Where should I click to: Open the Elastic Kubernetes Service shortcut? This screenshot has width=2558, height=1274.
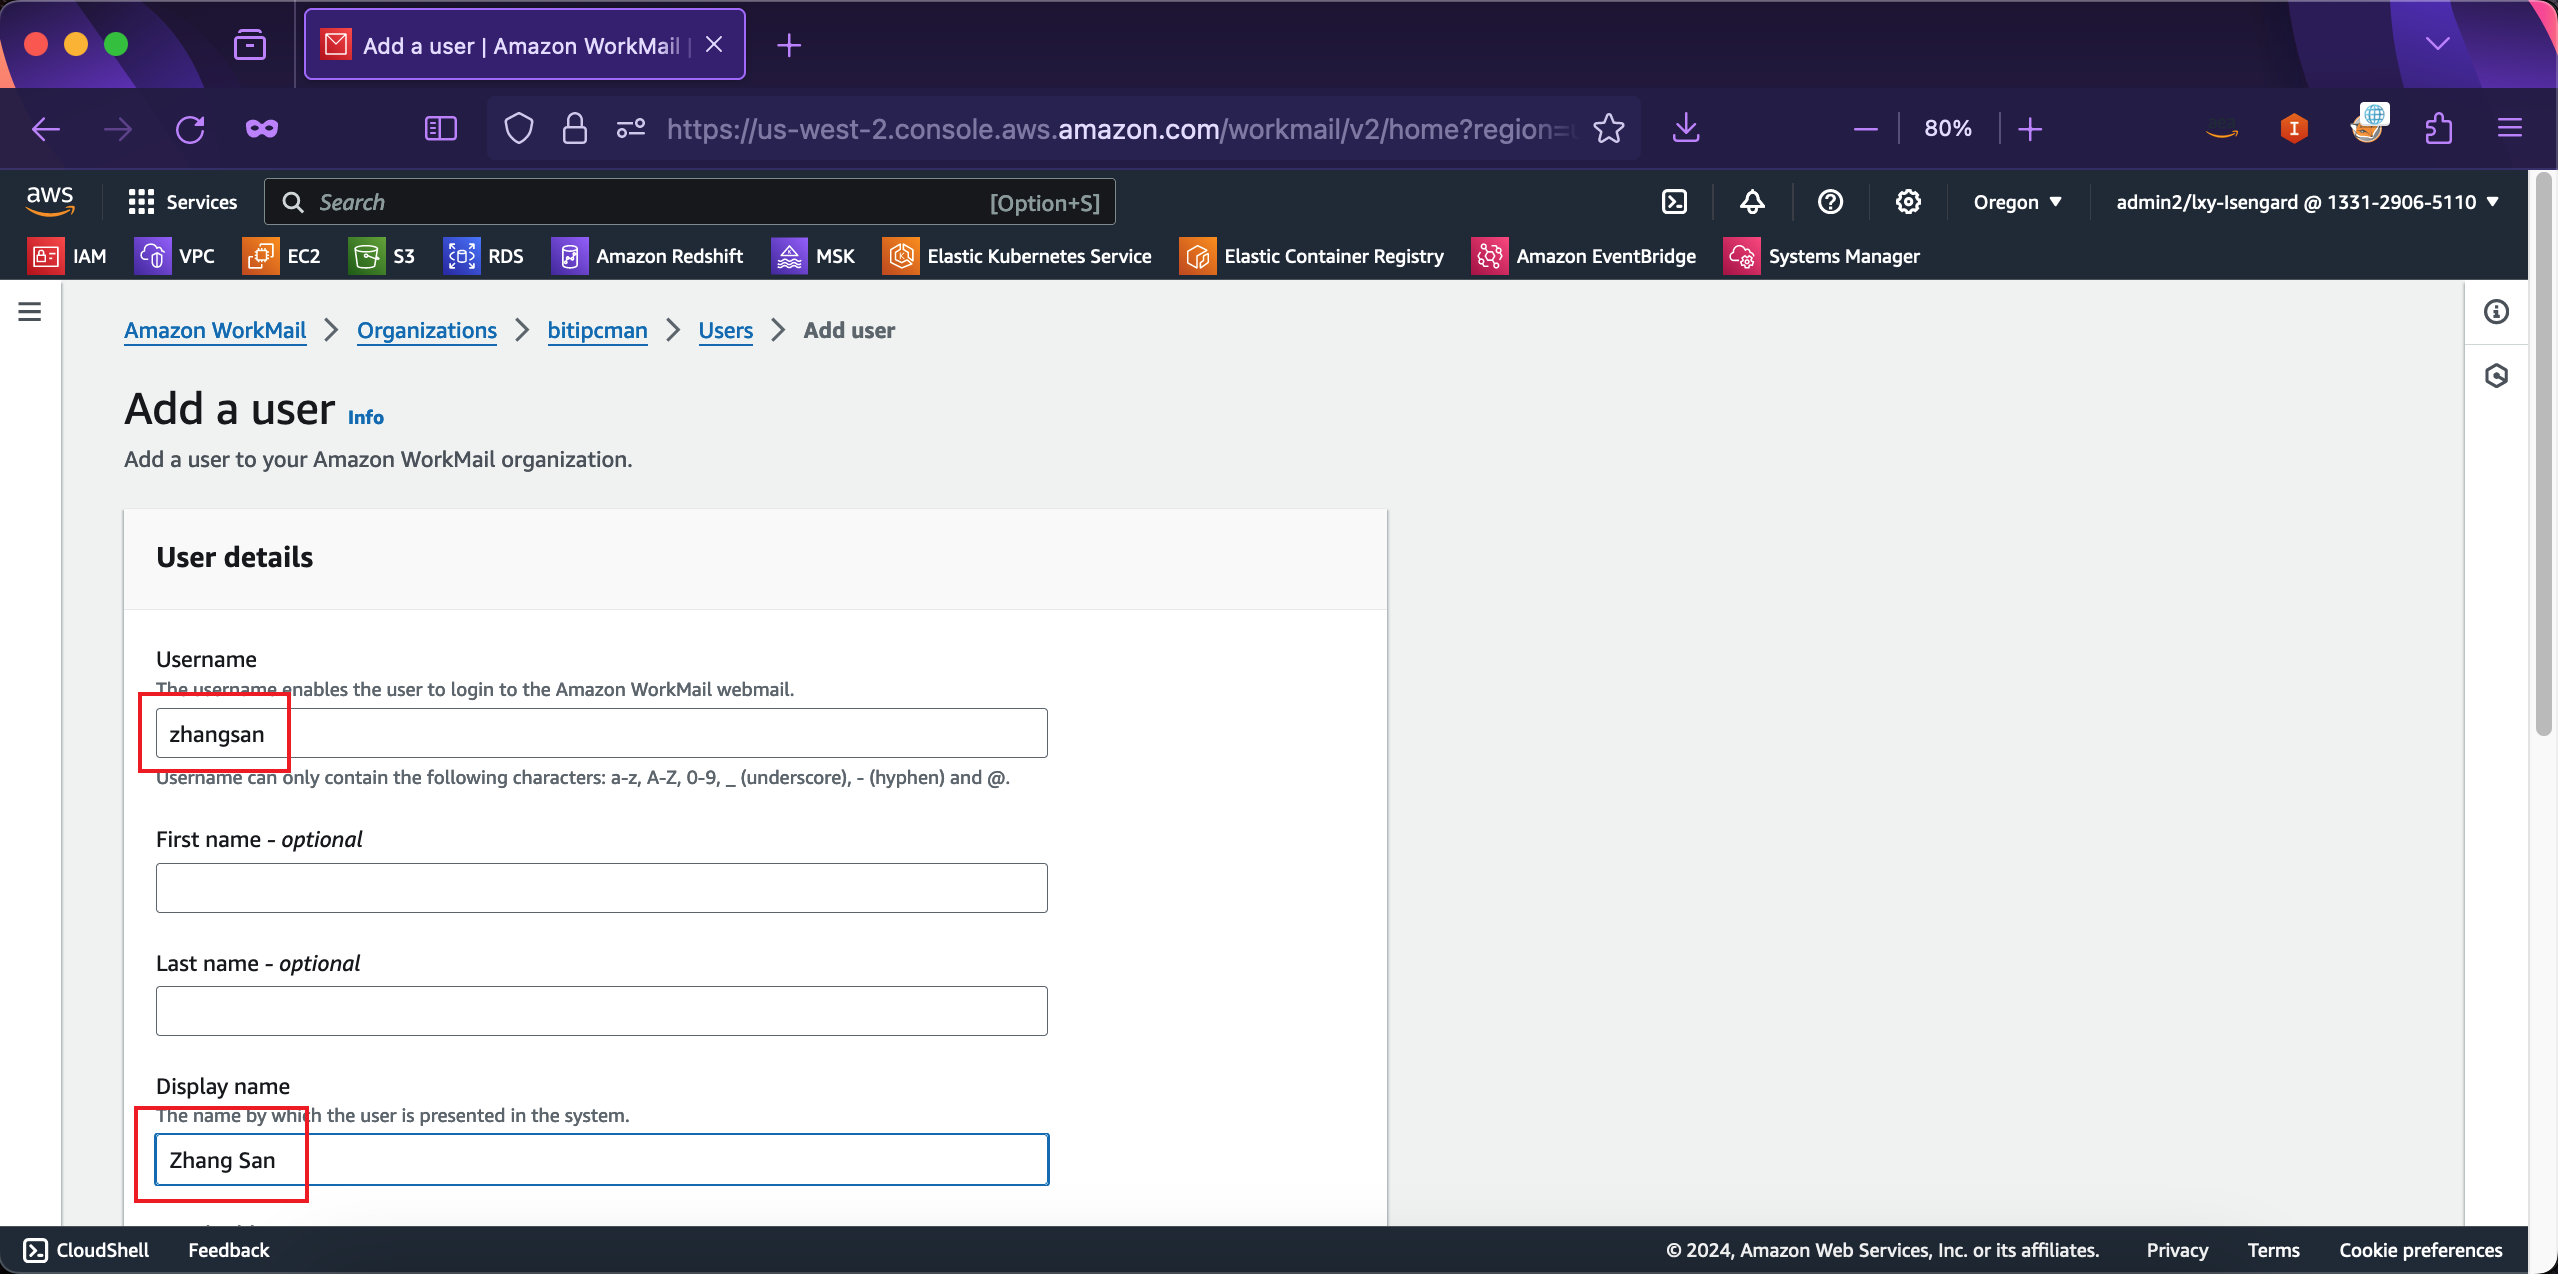click(x=1018, y=256)
